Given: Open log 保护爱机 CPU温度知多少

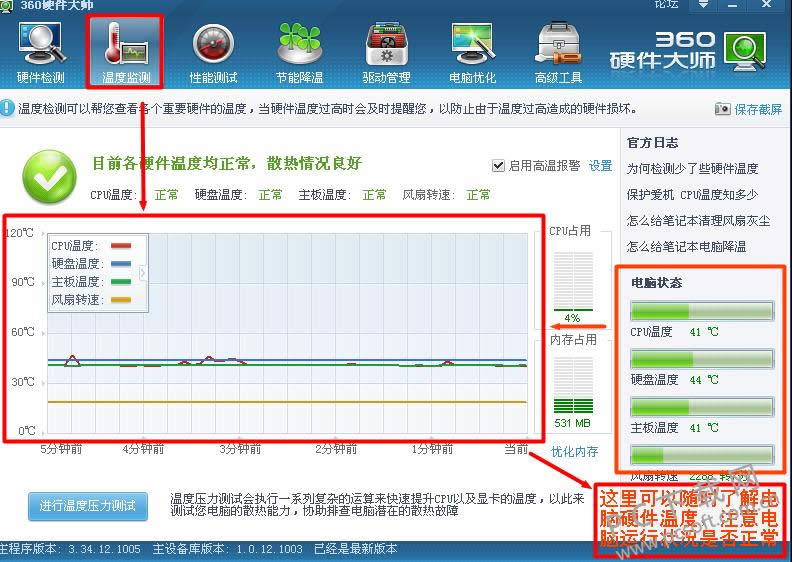Looking at the screenshot, I should (x=692, y=195).
